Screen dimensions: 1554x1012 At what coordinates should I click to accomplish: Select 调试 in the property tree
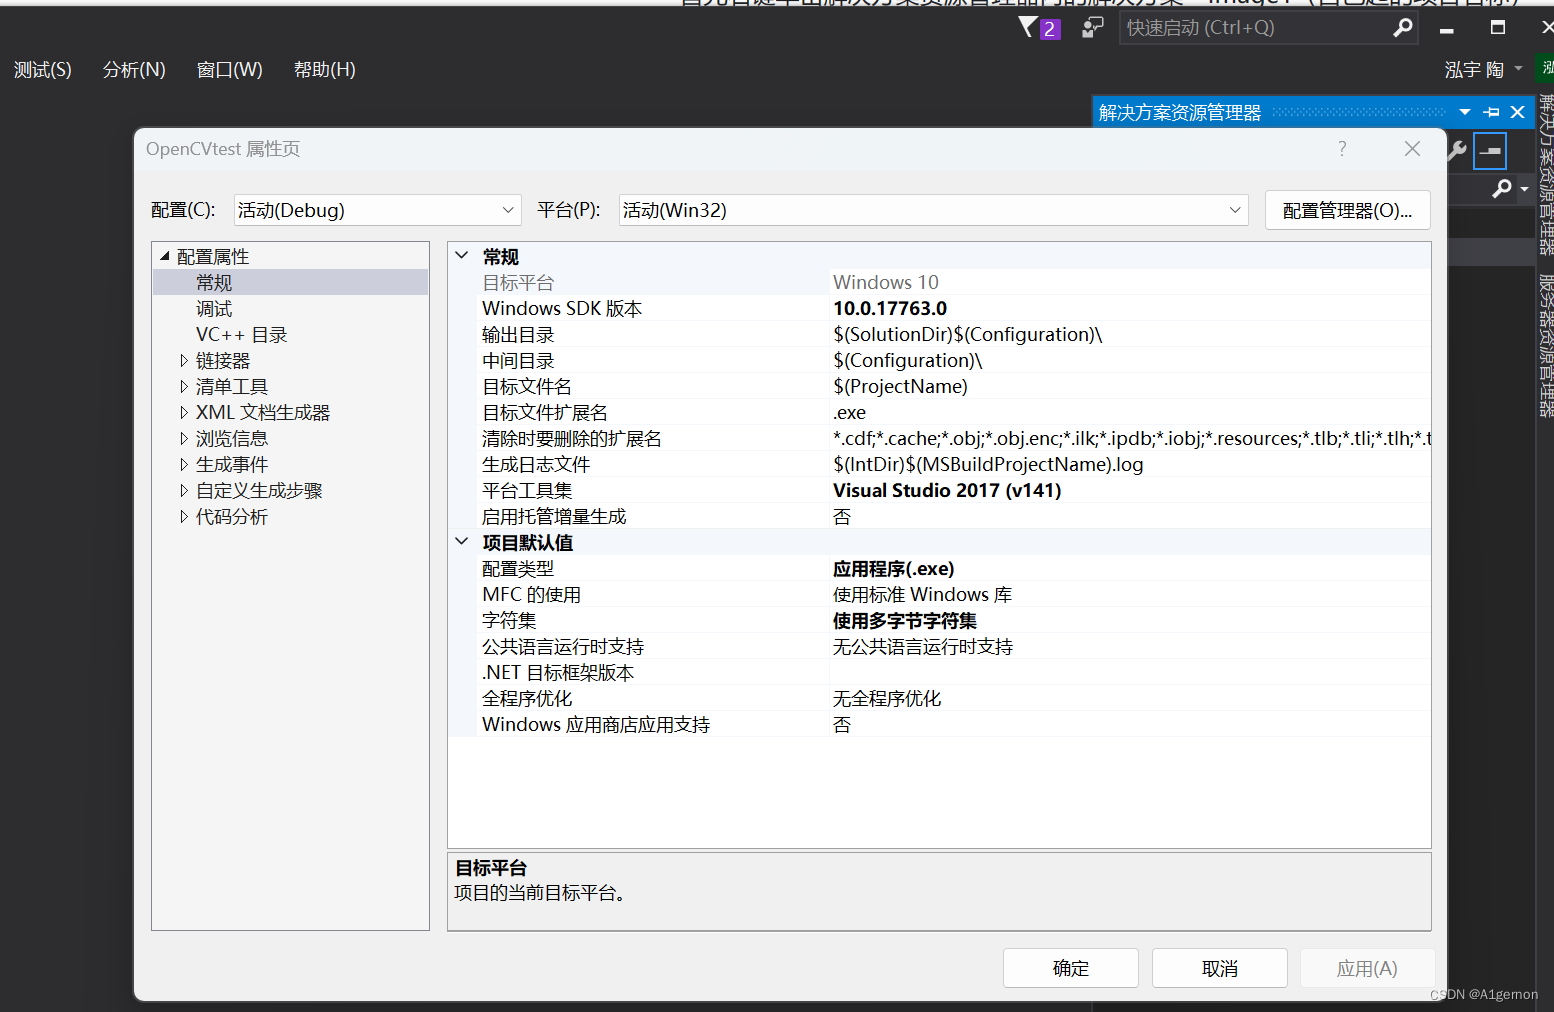pos(213,308)
